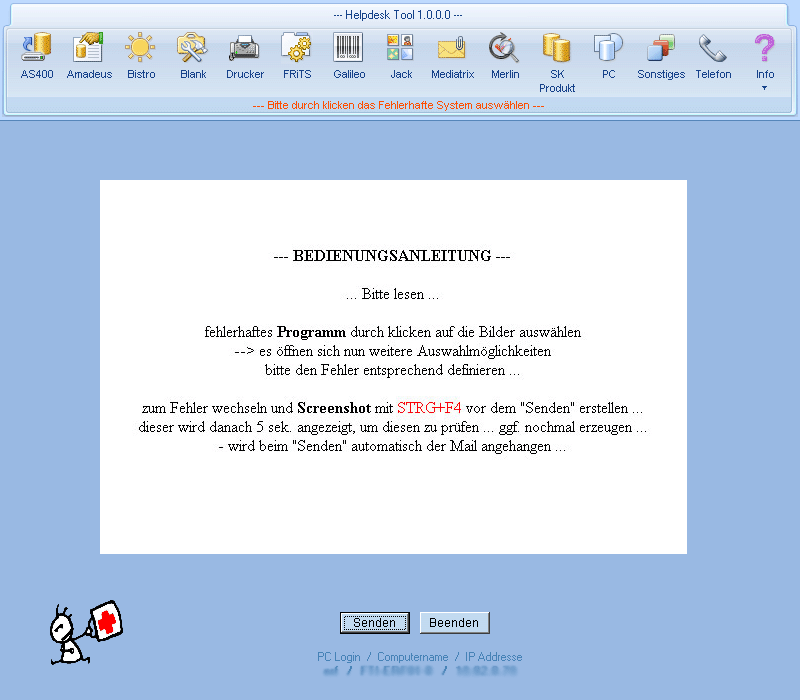Click the Beenden button

coord(454,623)
